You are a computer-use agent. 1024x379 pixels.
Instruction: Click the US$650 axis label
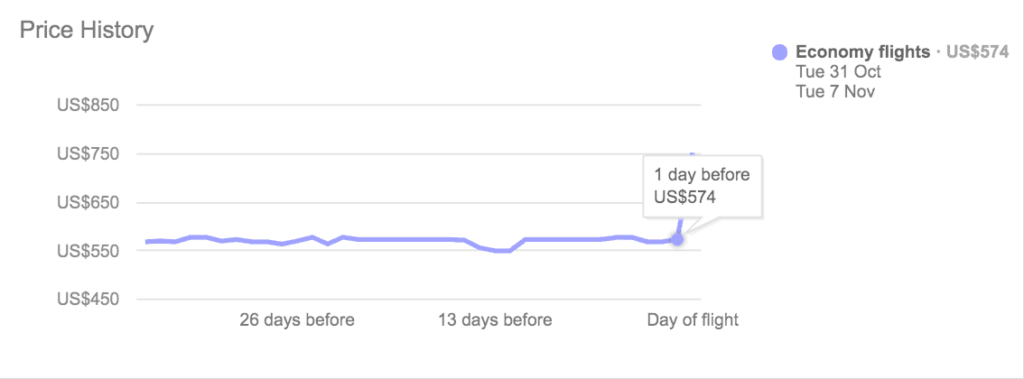point(88,203)
